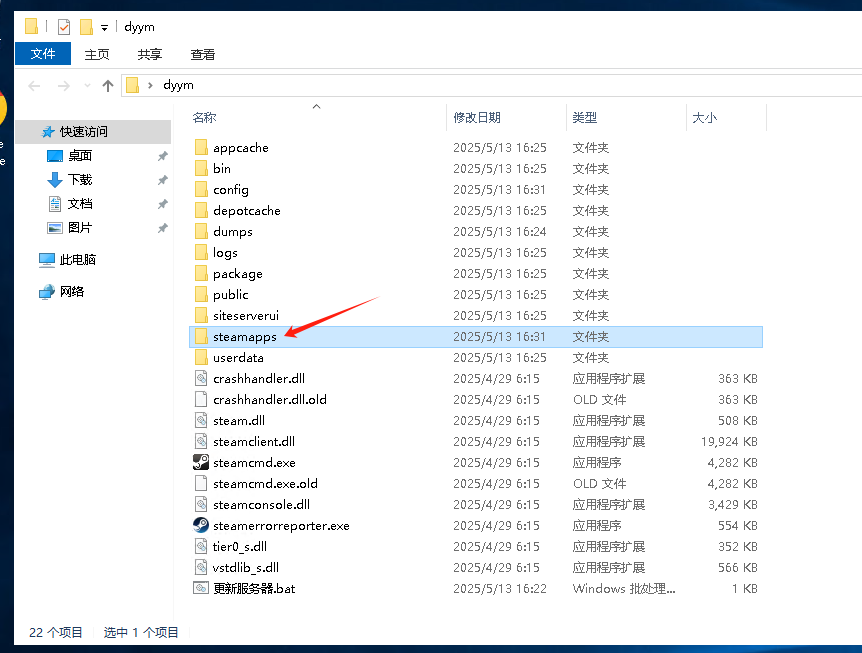This screenshot has width=862, height=653.
Task: Click the pin icon next to 桌面
Action: [x=163, y=156]
